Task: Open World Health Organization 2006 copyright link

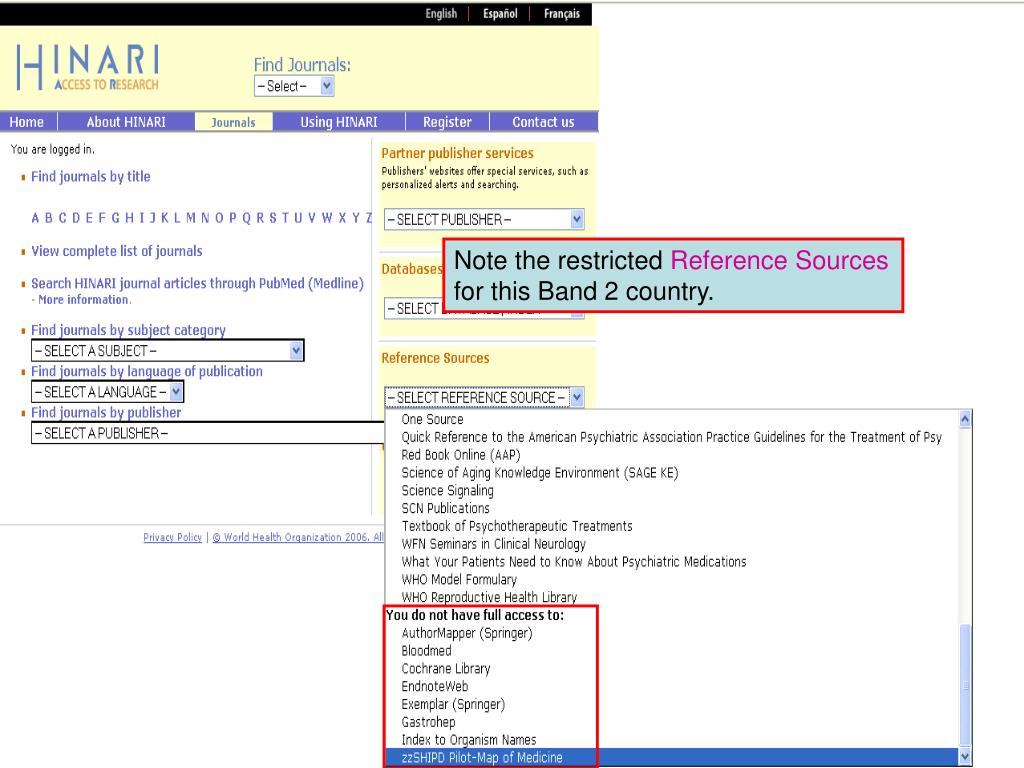Action: [x=297, y=537]
